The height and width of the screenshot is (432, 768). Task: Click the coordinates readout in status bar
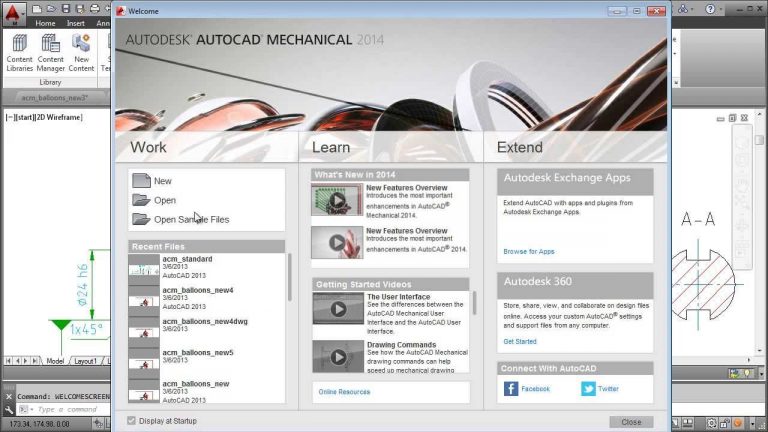point(40,423)
